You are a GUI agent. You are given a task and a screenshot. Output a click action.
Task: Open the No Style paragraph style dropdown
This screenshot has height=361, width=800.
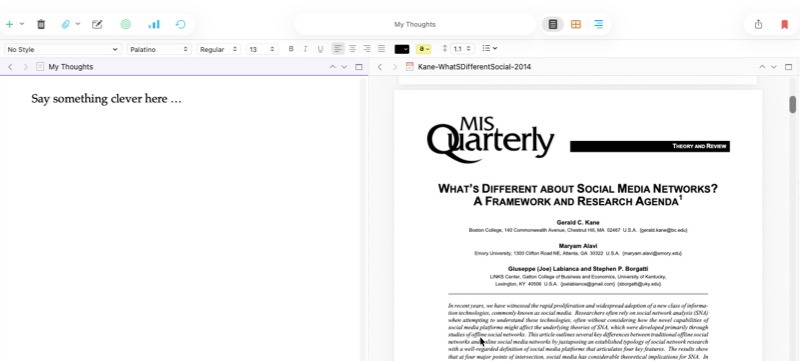point(62,49)
